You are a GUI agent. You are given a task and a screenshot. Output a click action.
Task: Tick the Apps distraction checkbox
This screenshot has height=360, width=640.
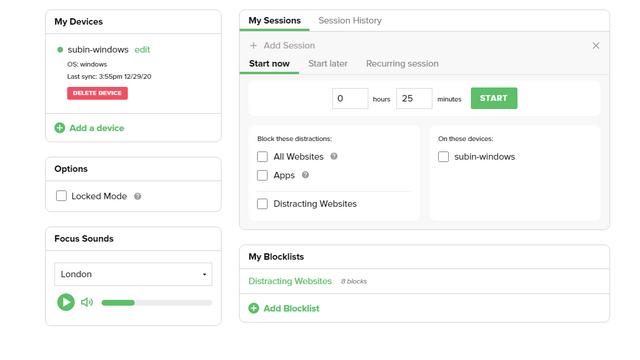pos(262,176)
